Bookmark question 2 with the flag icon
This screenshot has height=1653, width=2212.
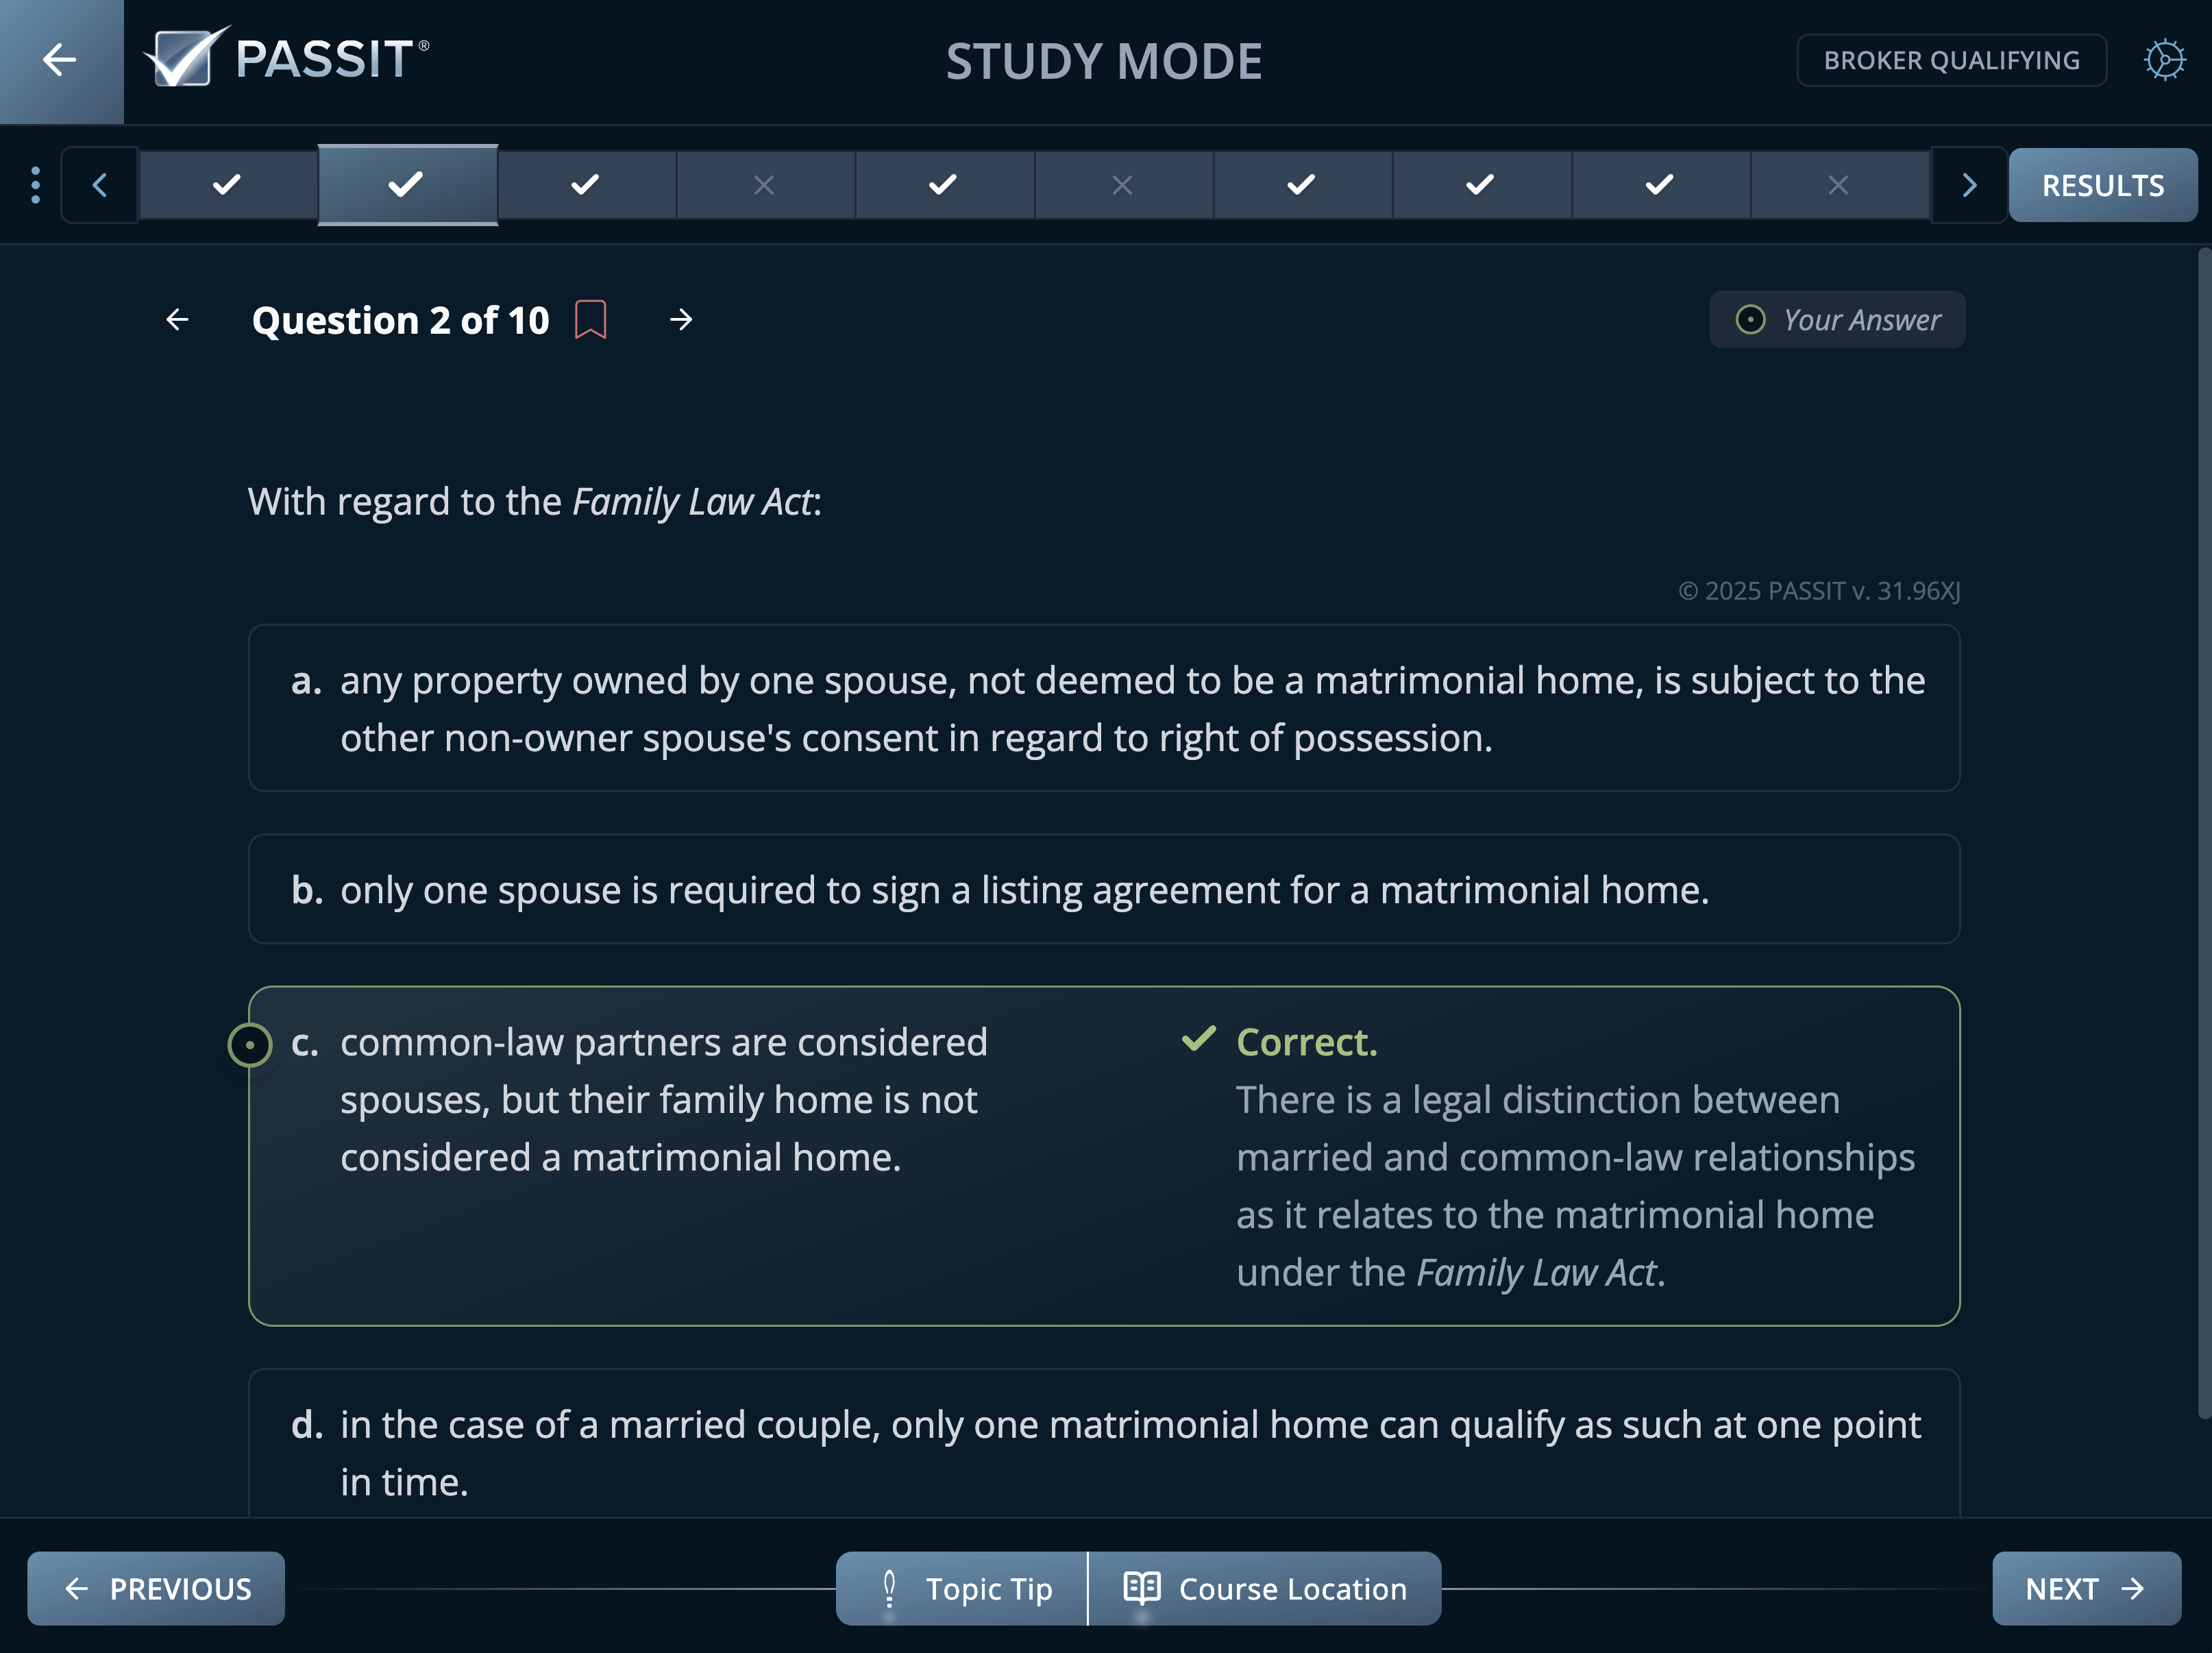tap(590, 320)
